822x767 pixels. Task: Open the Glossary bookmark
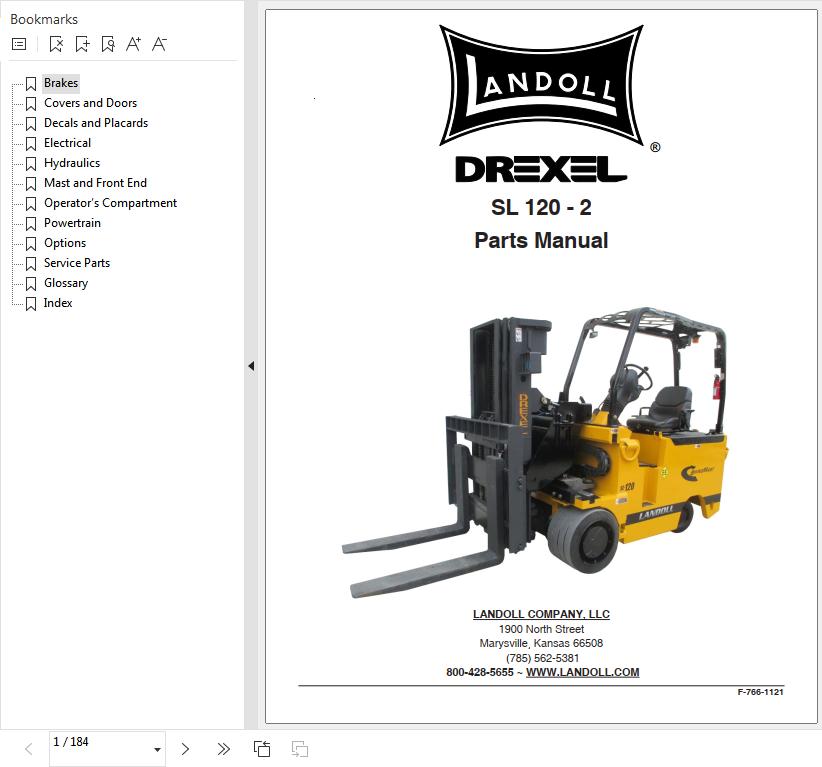[66, 283]
